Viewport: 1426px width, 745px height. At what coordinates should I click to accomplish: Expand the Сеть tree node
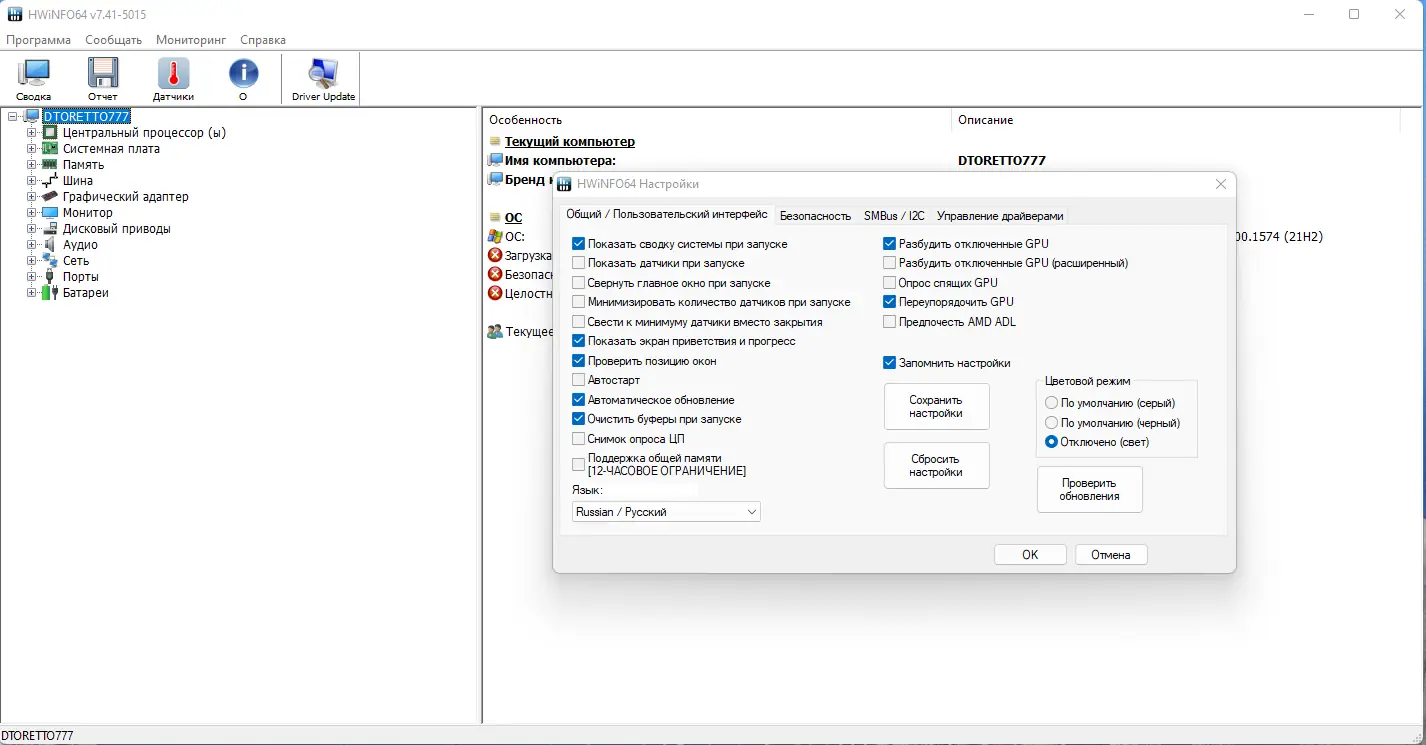(x=32, y=261)
